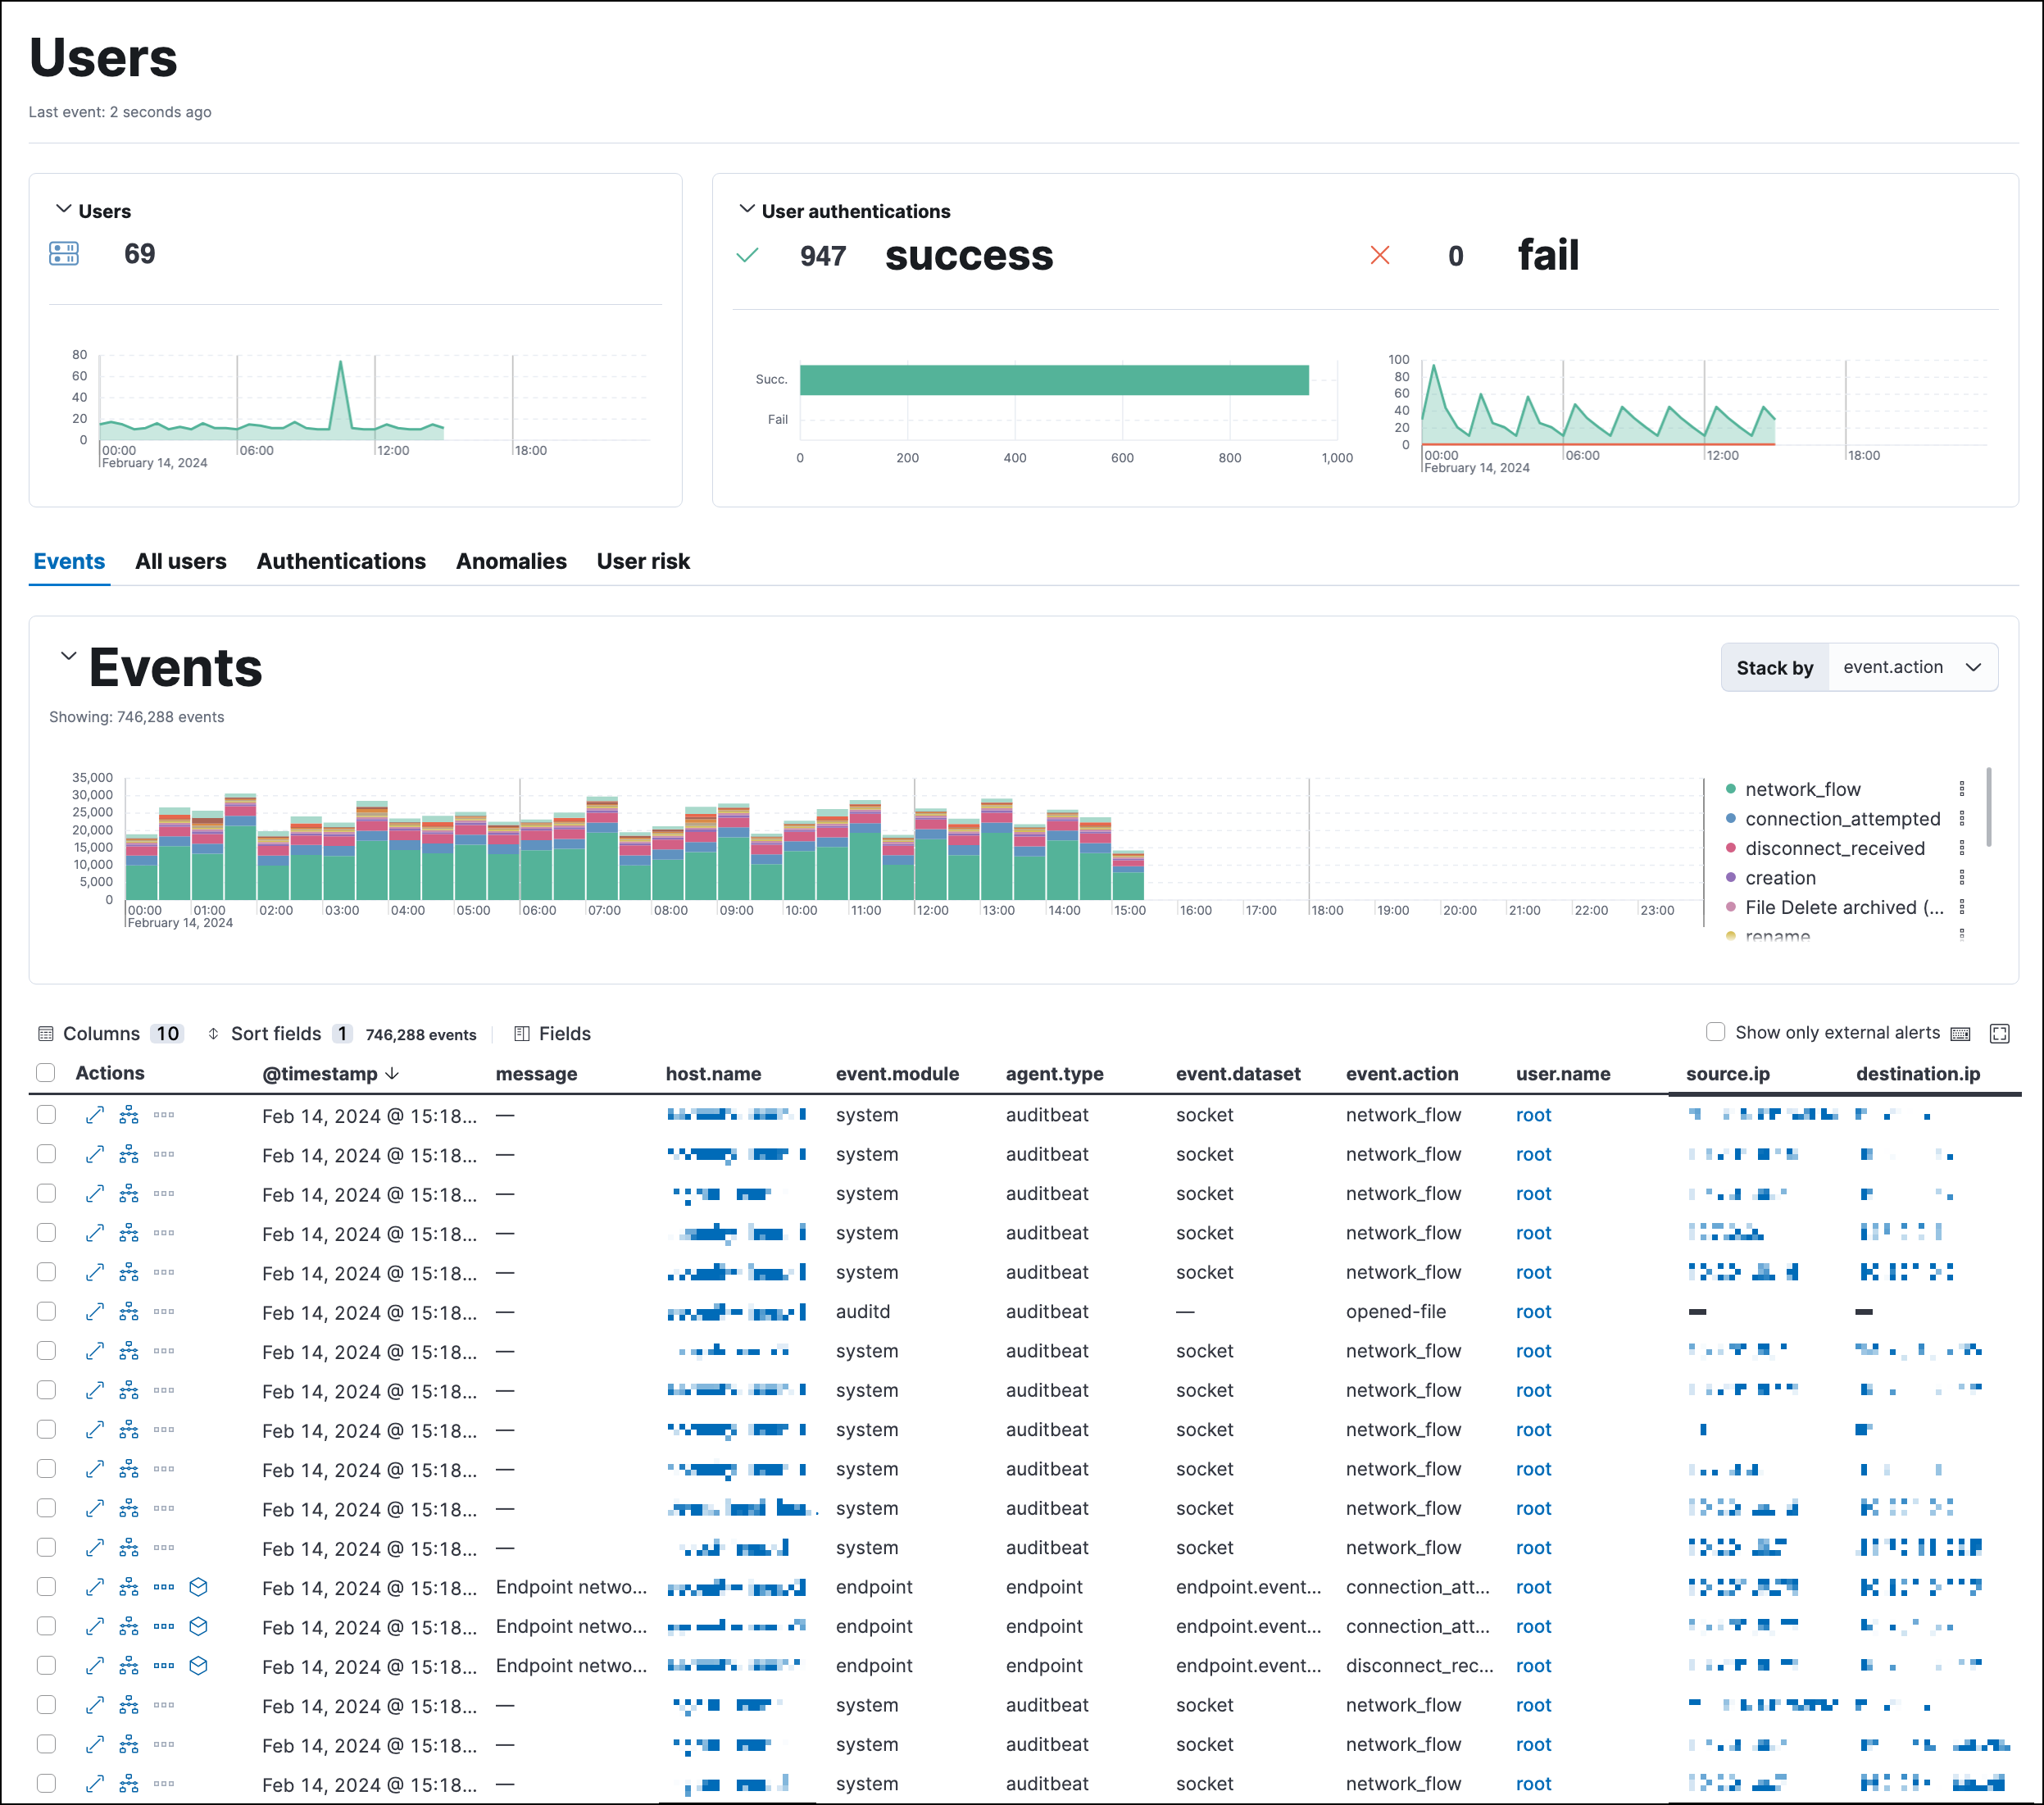The width and height of the screenshot is (2044, 1805).
Task: Sort by clicking the @timestamp column arrow
Action: point(392,1073)
